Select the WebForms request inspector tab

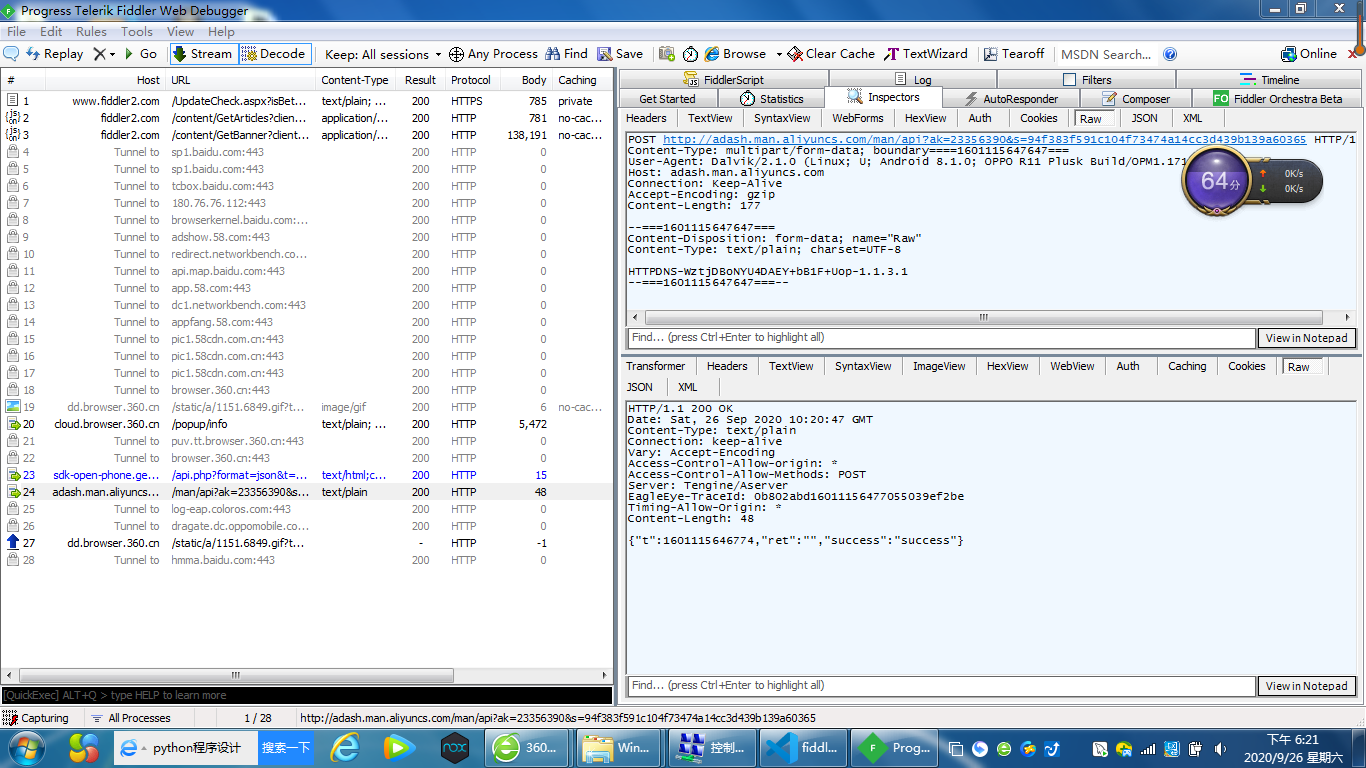point(857,118)
